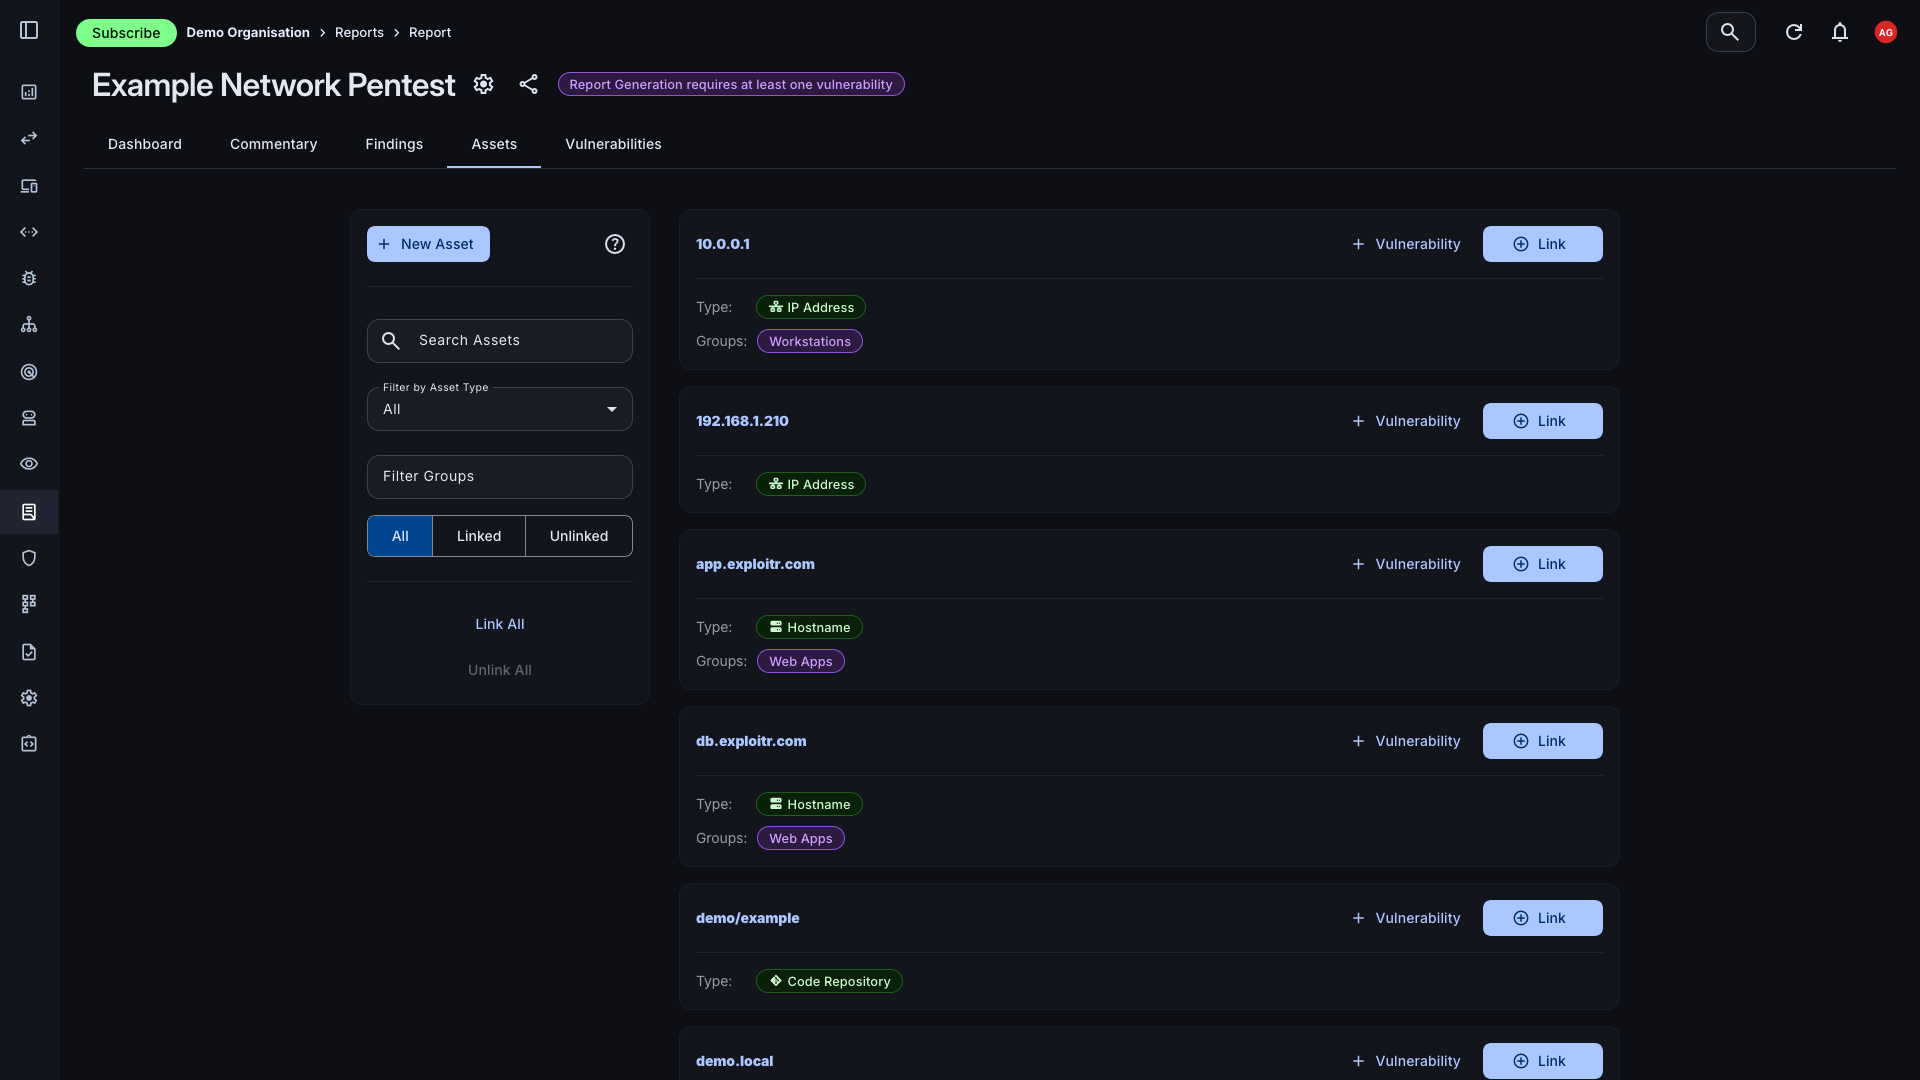Click Link All to link every asset
Screen dimensions: 1920x1080
coord(500,624)
